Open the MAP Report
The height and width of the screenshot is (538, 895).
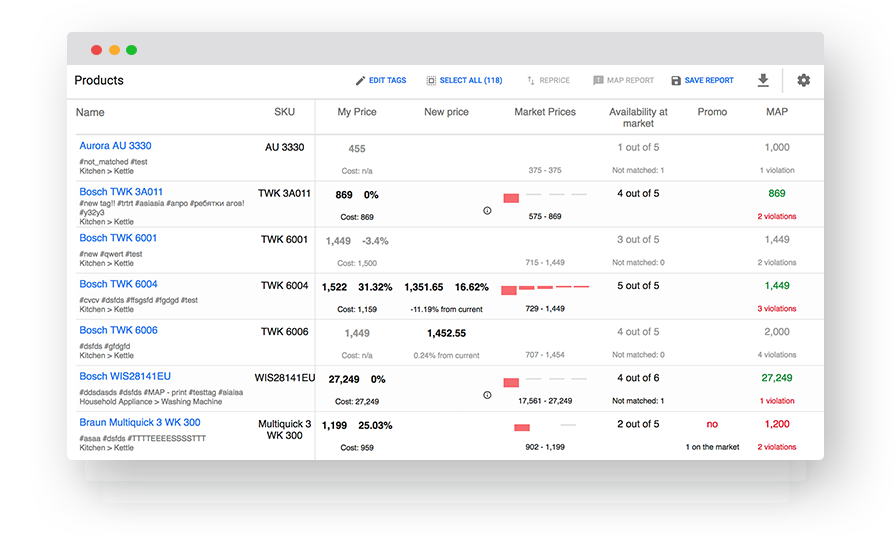point(623,80)
